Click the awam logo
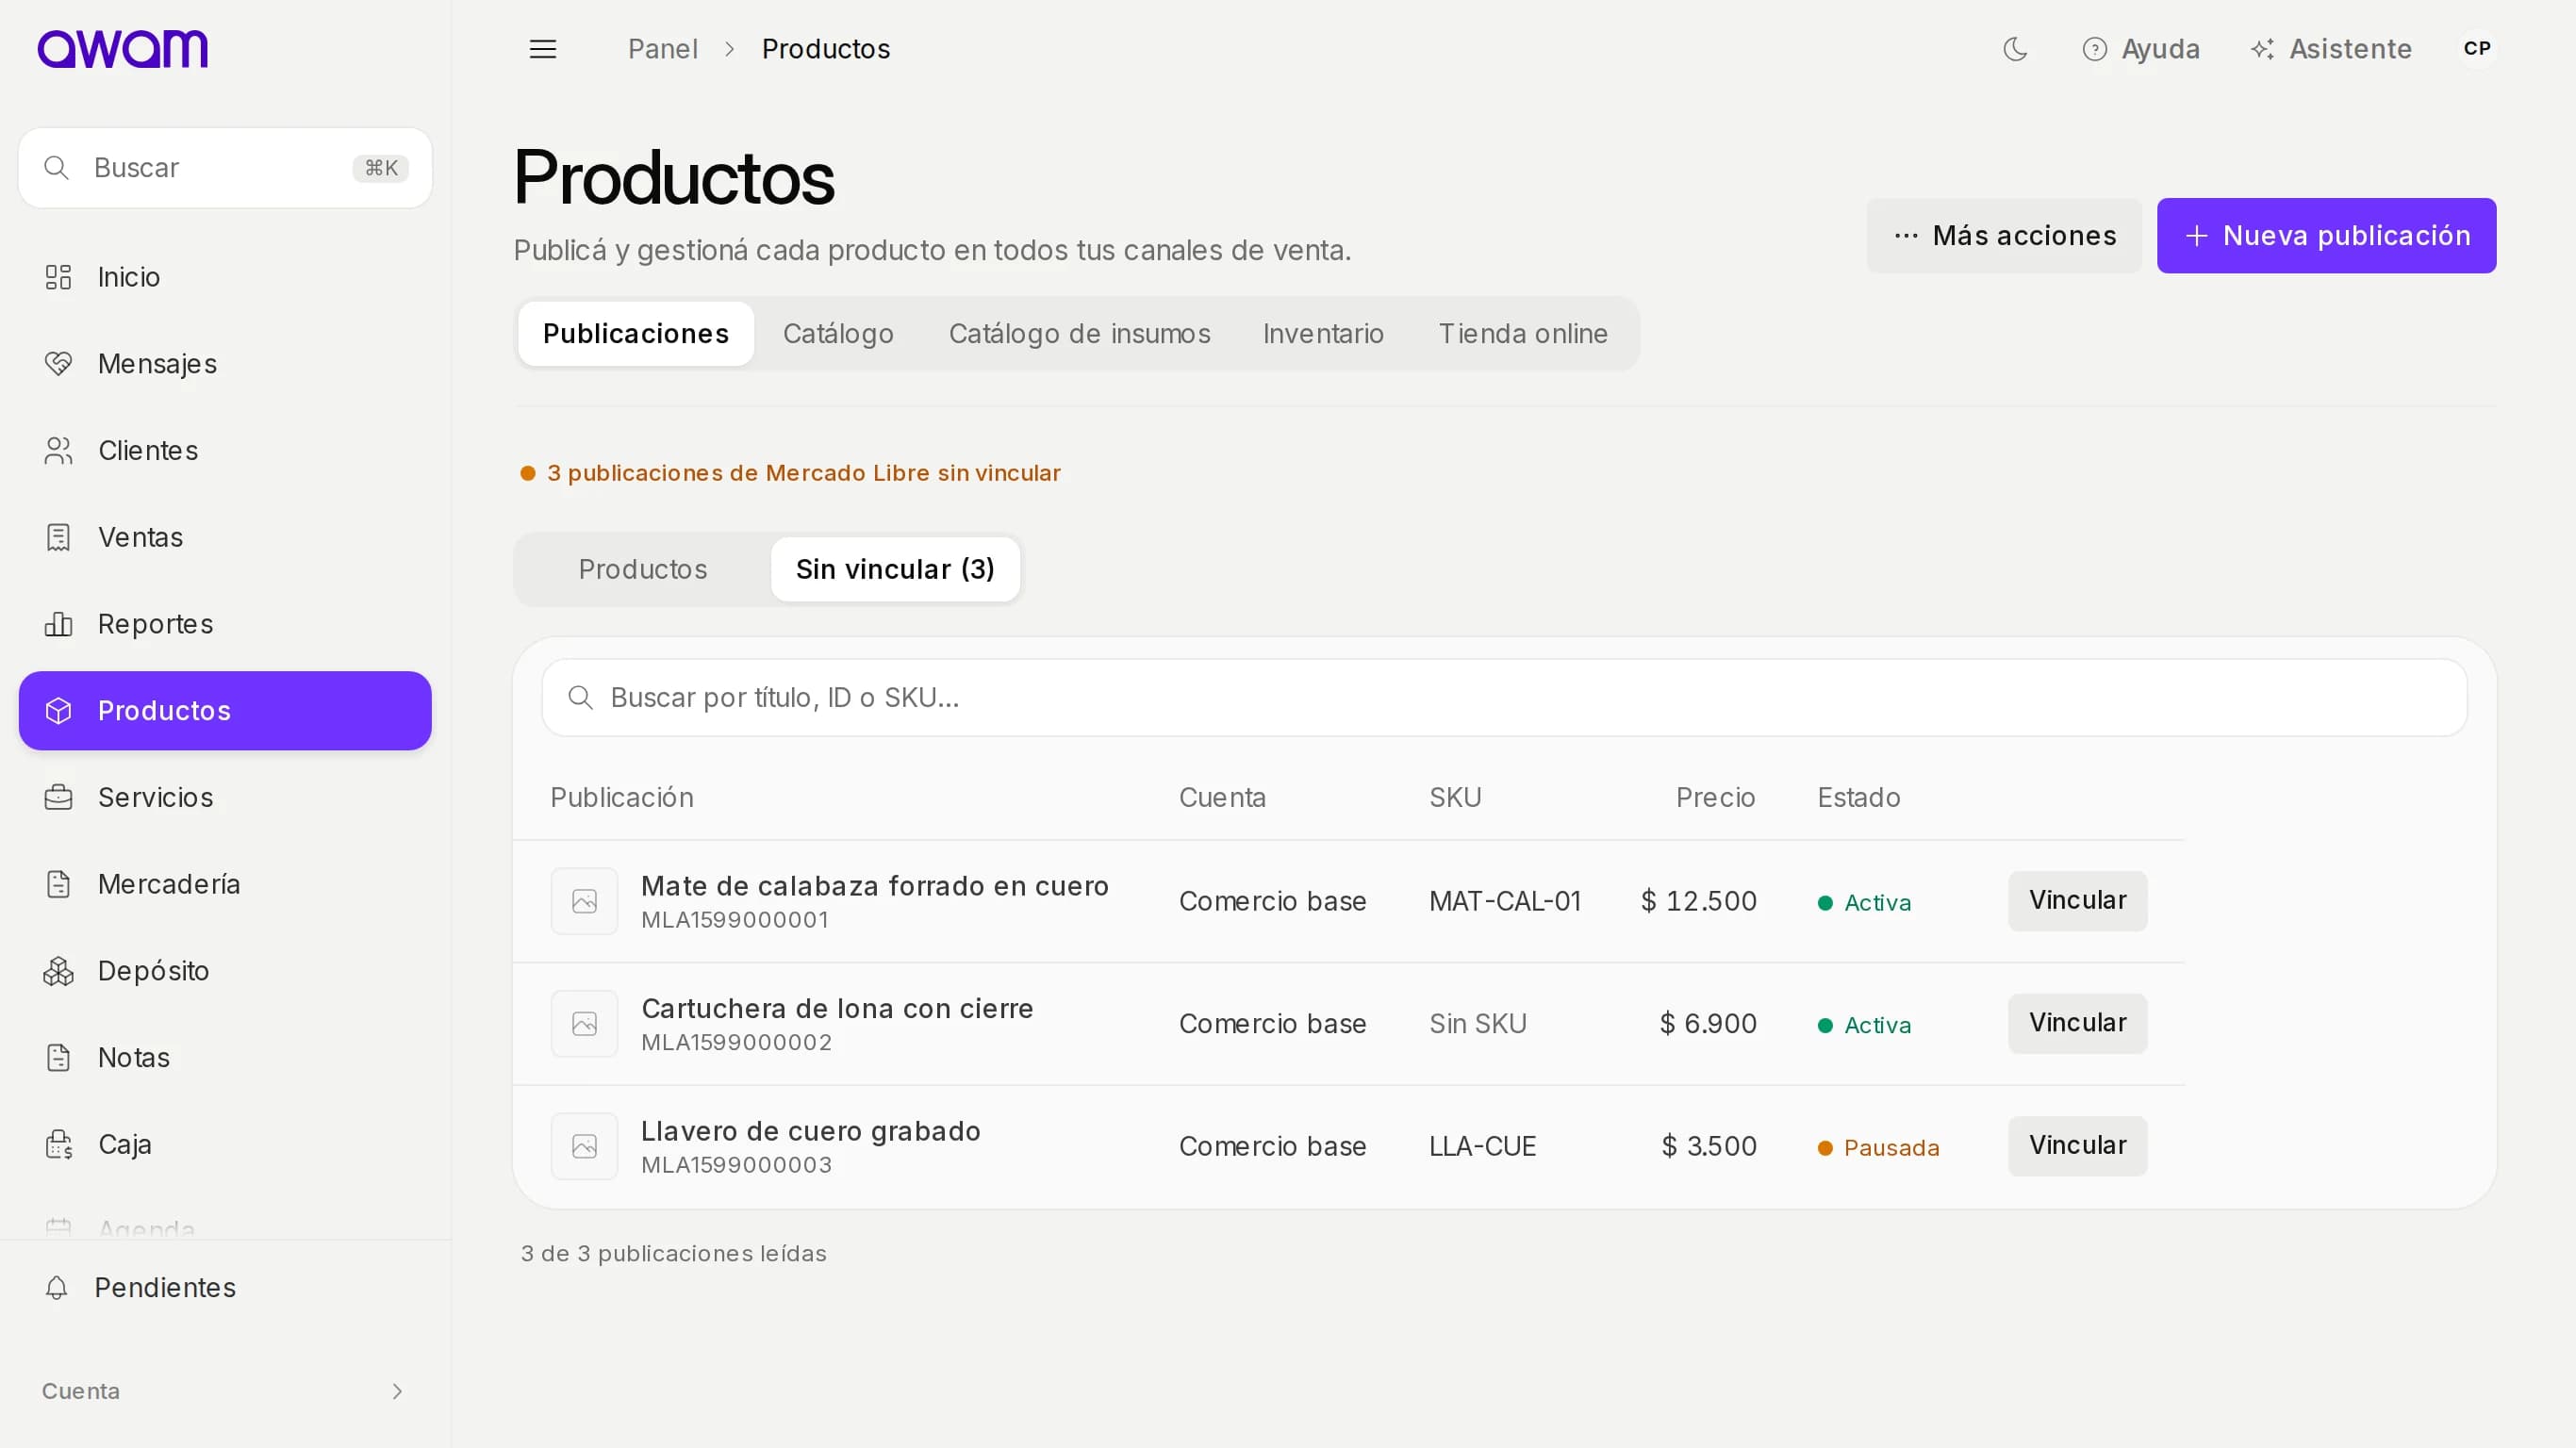This screenshot has height=1448, width=2576. pyautogui.click(x=123, y=48)
